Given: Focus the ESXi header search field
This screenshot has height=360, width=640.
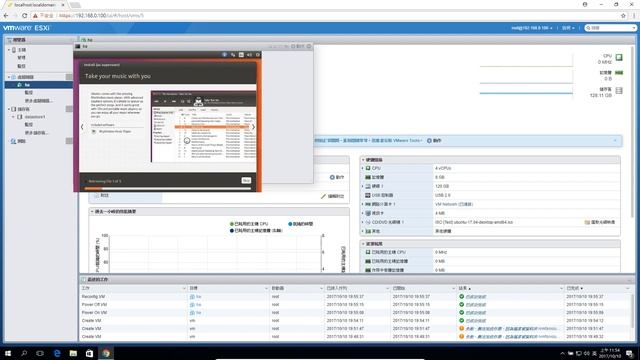Looking at the screenshot, I should tap(610, 28).
